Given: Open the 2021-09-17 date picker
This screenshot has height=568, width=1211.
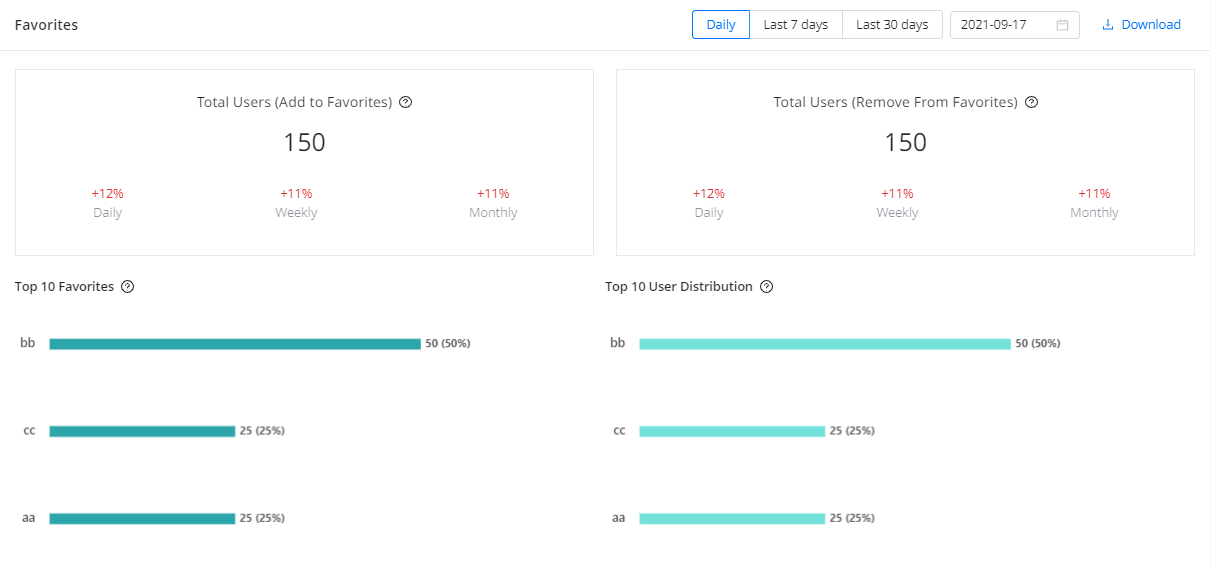Looking at the screenshot, I should 1000,25.
